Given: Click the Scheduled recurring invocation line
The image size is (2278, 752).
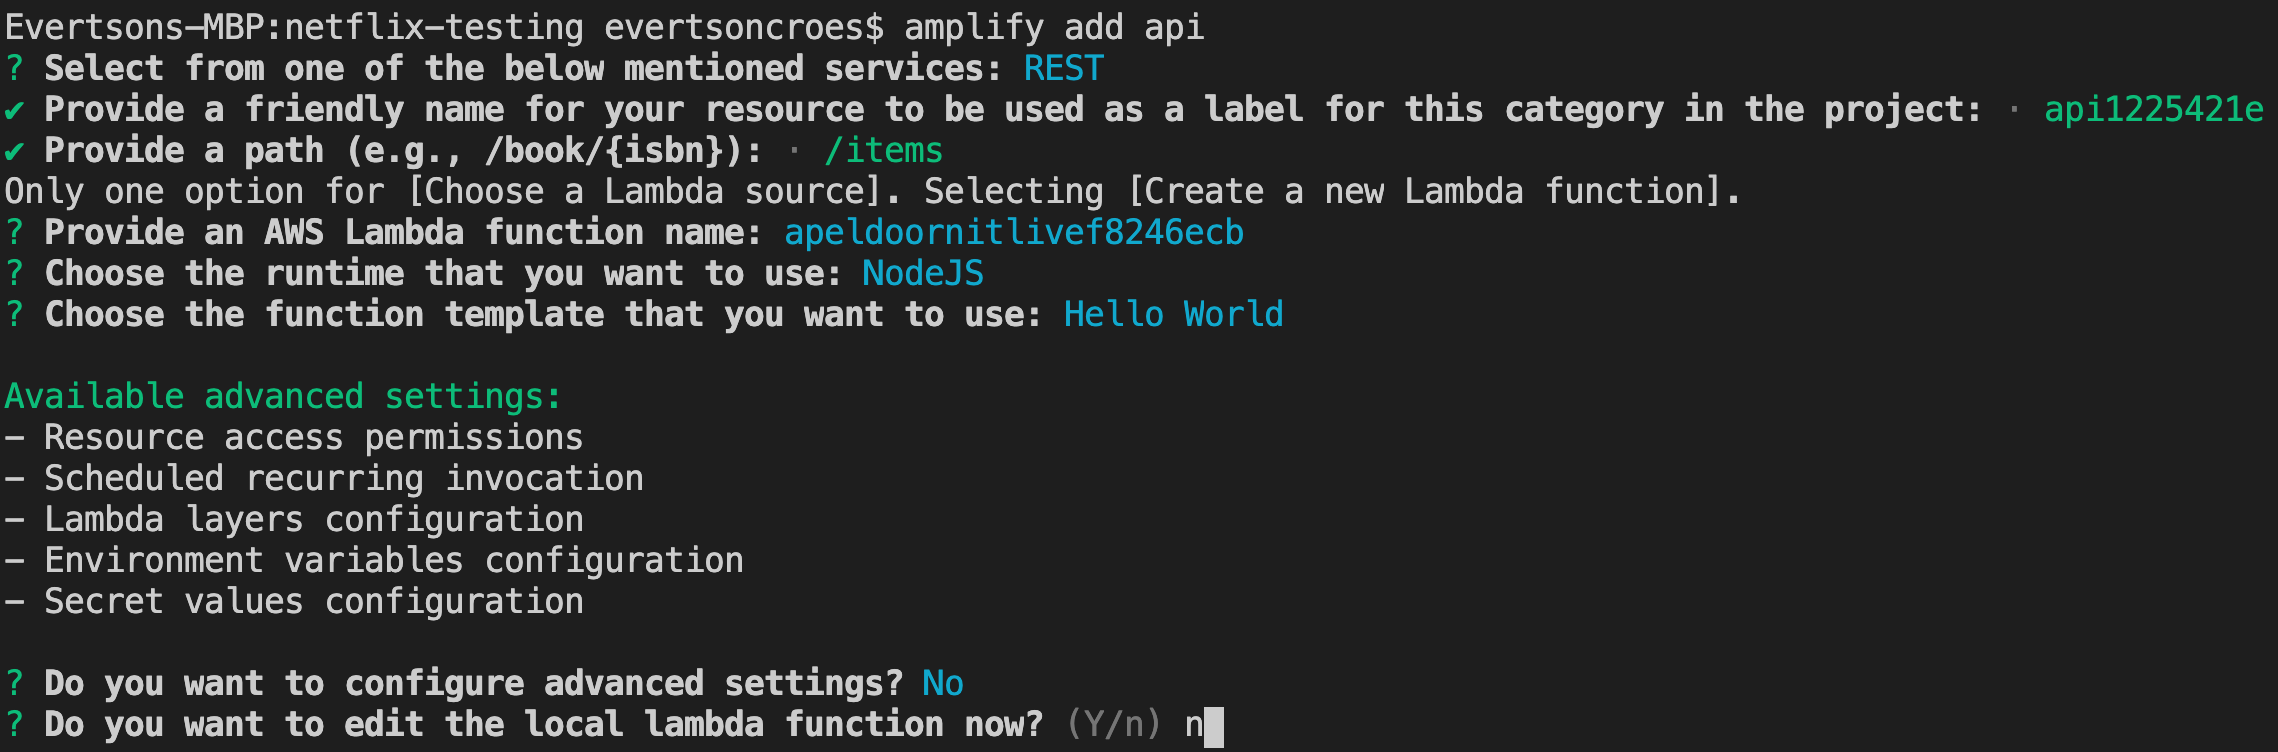Looking at the screenshot, I should click(x=324, y=479).
